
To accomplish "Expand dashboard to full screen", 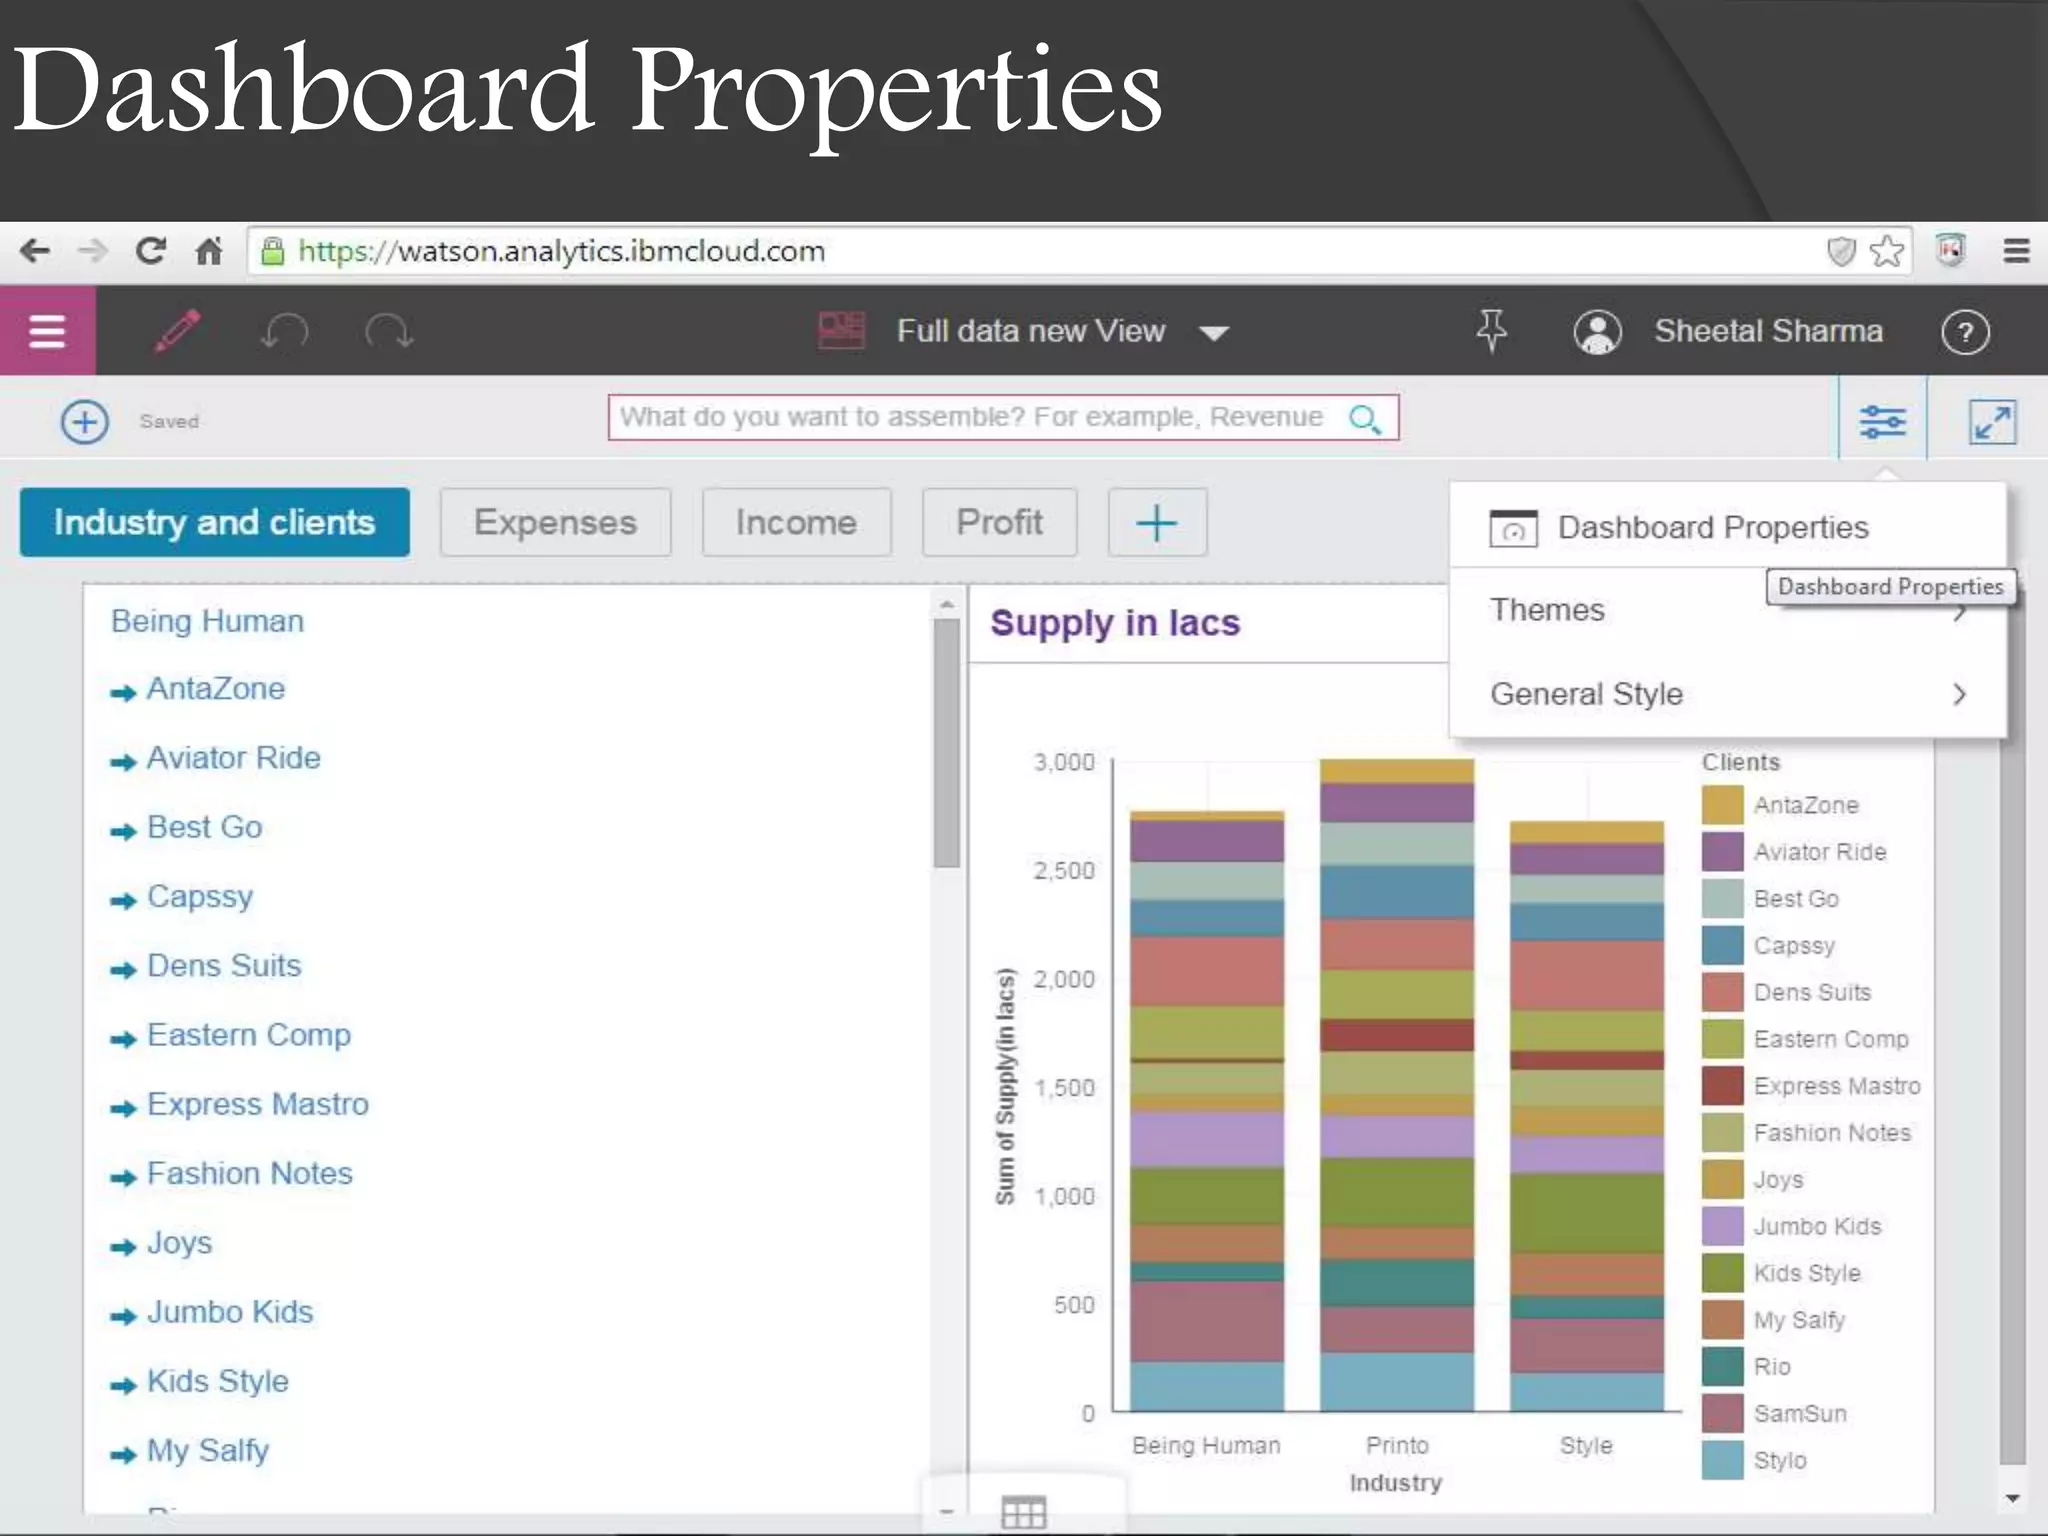I will (x=1992, y=421).
